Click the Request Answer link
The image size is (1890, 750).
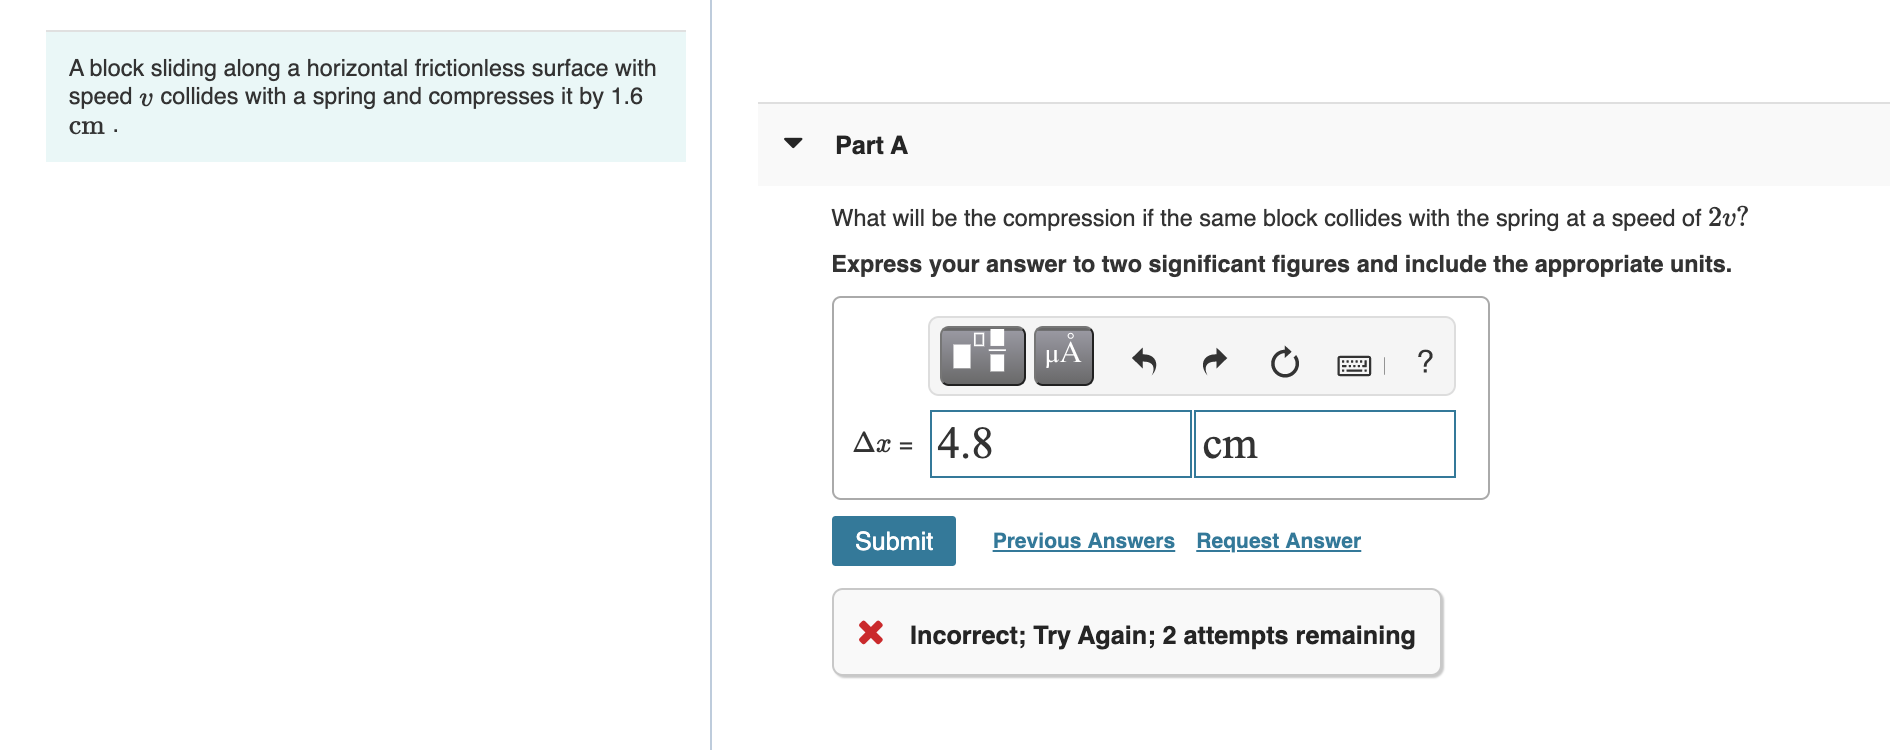(1278, 541)
